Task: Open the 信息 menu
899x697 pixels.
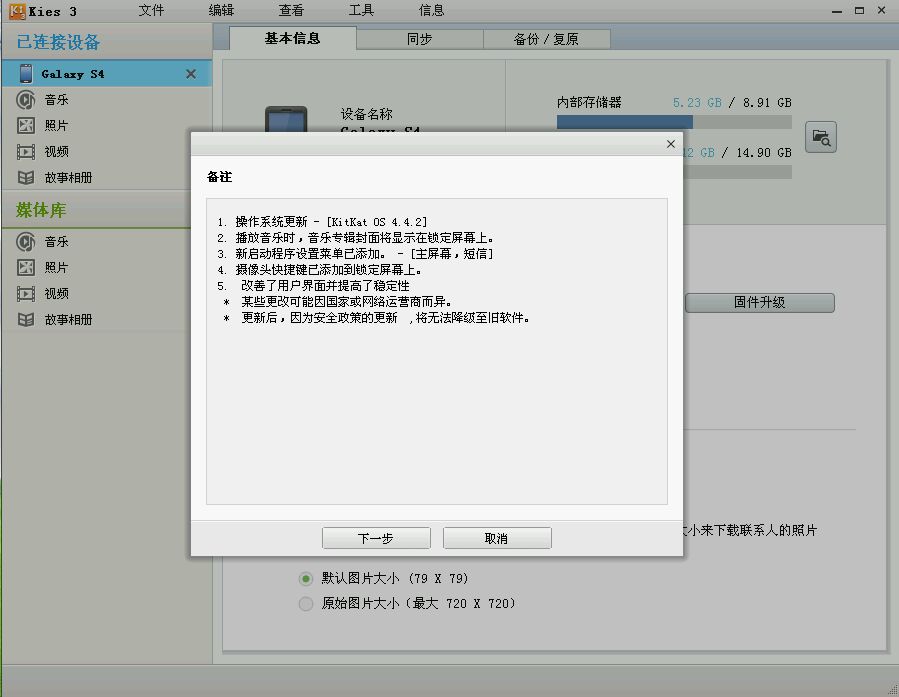Action: point(431,10)
